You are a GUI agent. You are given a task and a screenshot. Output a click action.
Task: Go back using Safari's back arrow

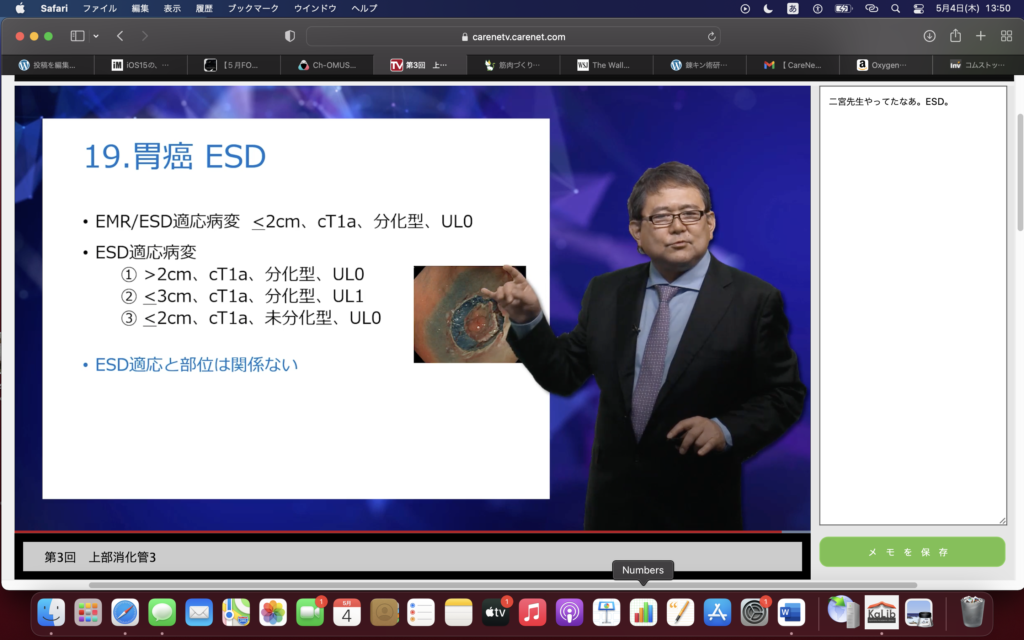point(119,36)
